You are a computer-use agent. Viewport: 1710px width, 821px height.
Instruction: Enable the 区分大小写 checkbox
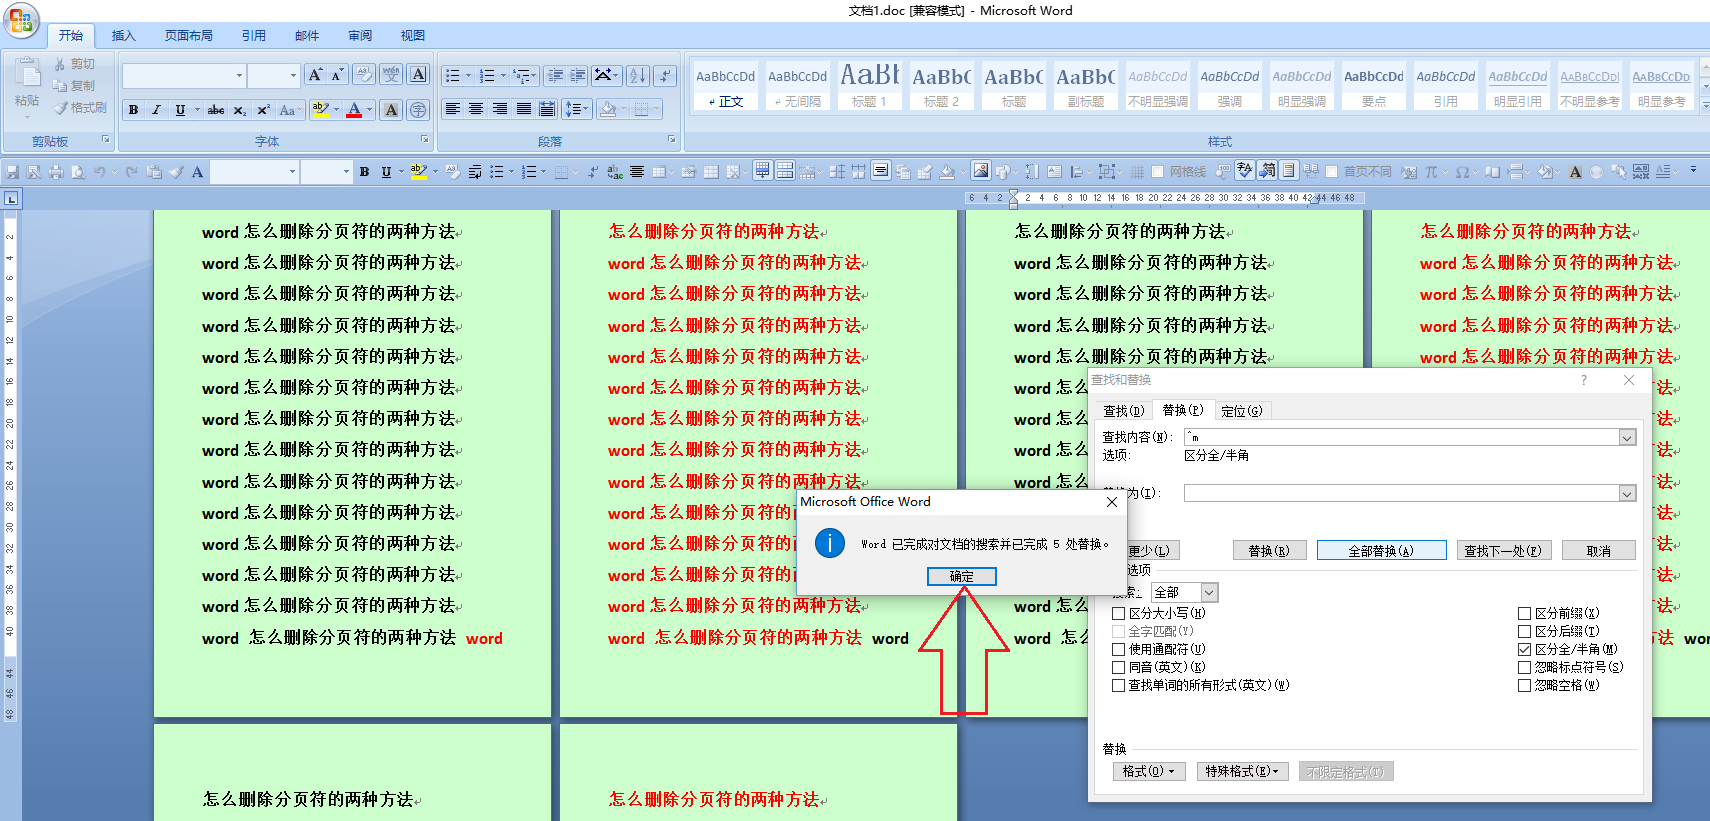[x=1119, y=613]
